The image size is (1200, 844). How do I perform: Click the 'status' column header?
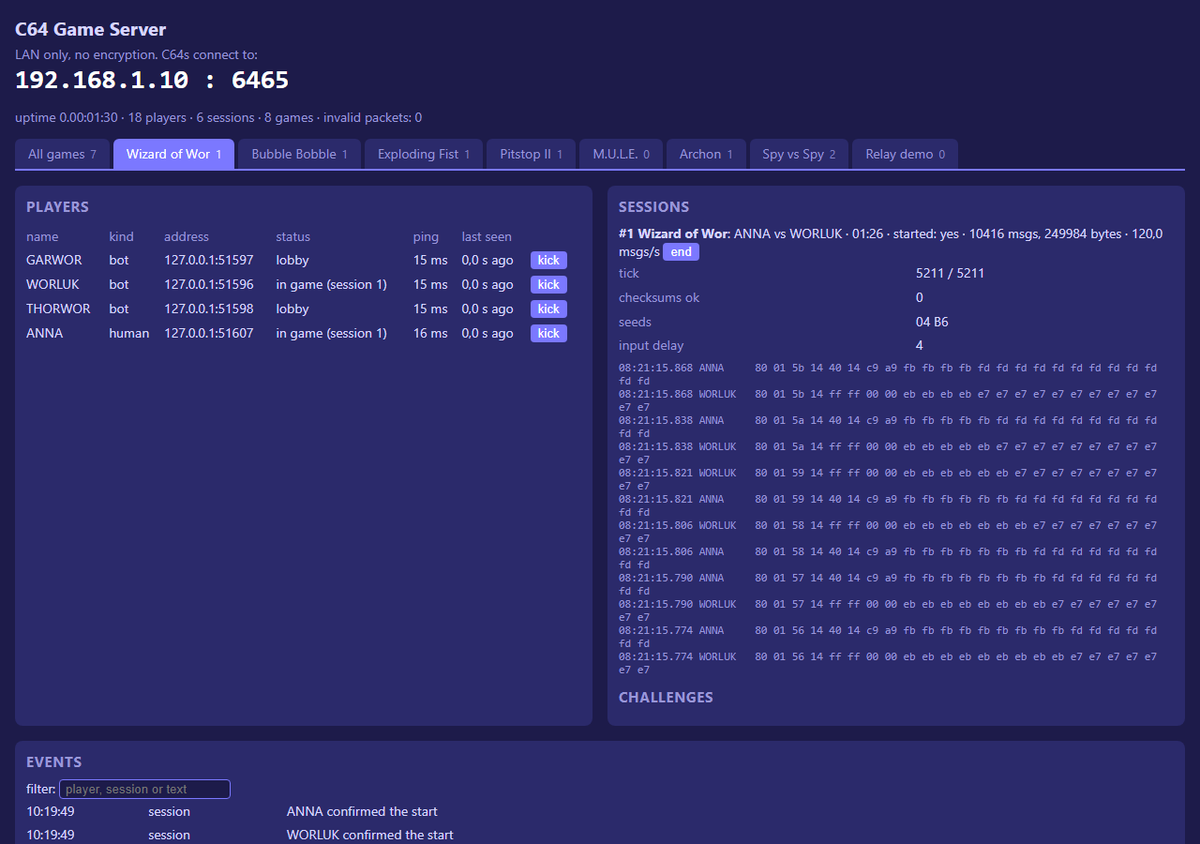pos(293,237)
